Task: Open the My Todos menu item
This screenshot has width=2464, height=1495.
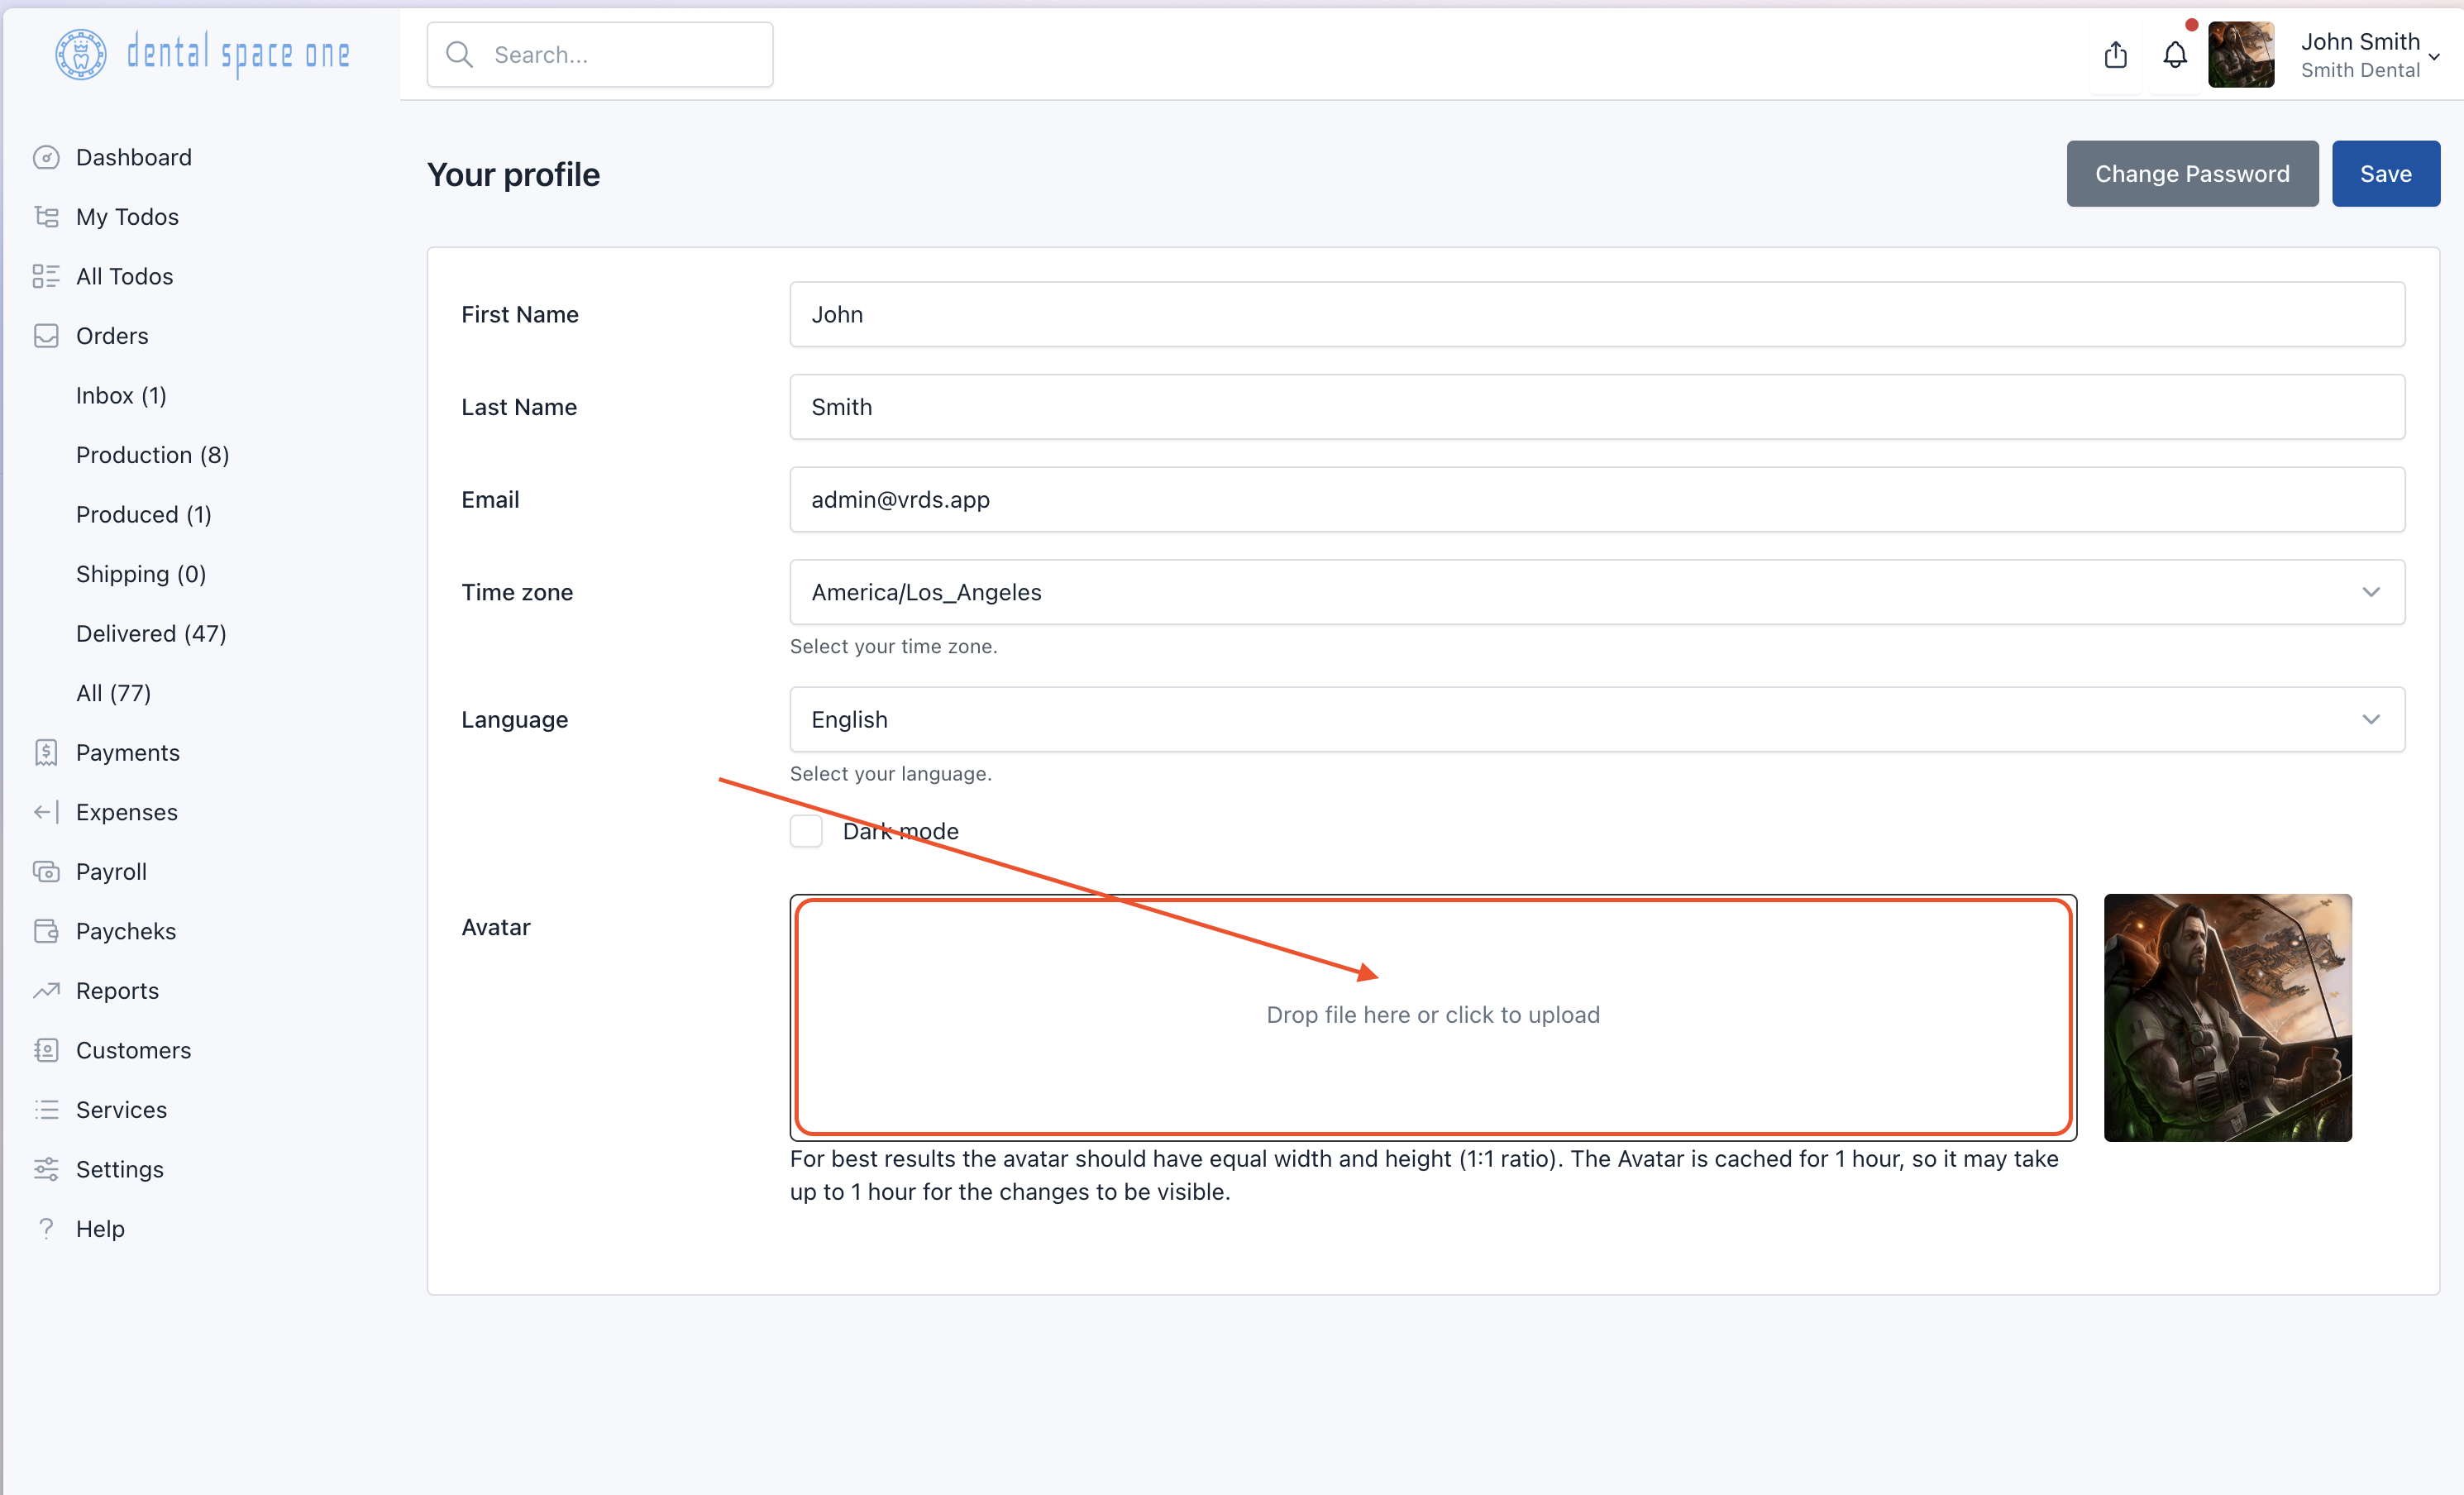Action: tap(127, 217)
